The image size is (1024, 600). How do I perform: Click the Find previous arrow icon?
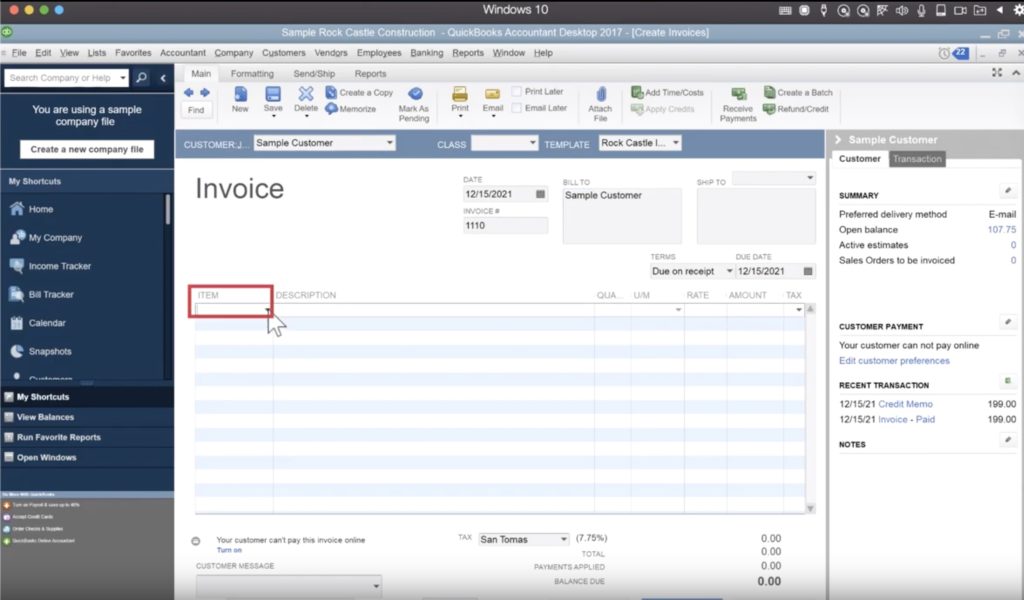pyautogui.click(x=189, y=93)
